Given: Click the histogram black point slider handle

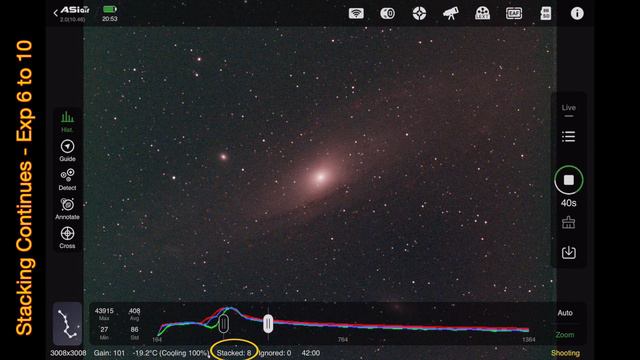Looking at the screenshot, I should (223, 324).
